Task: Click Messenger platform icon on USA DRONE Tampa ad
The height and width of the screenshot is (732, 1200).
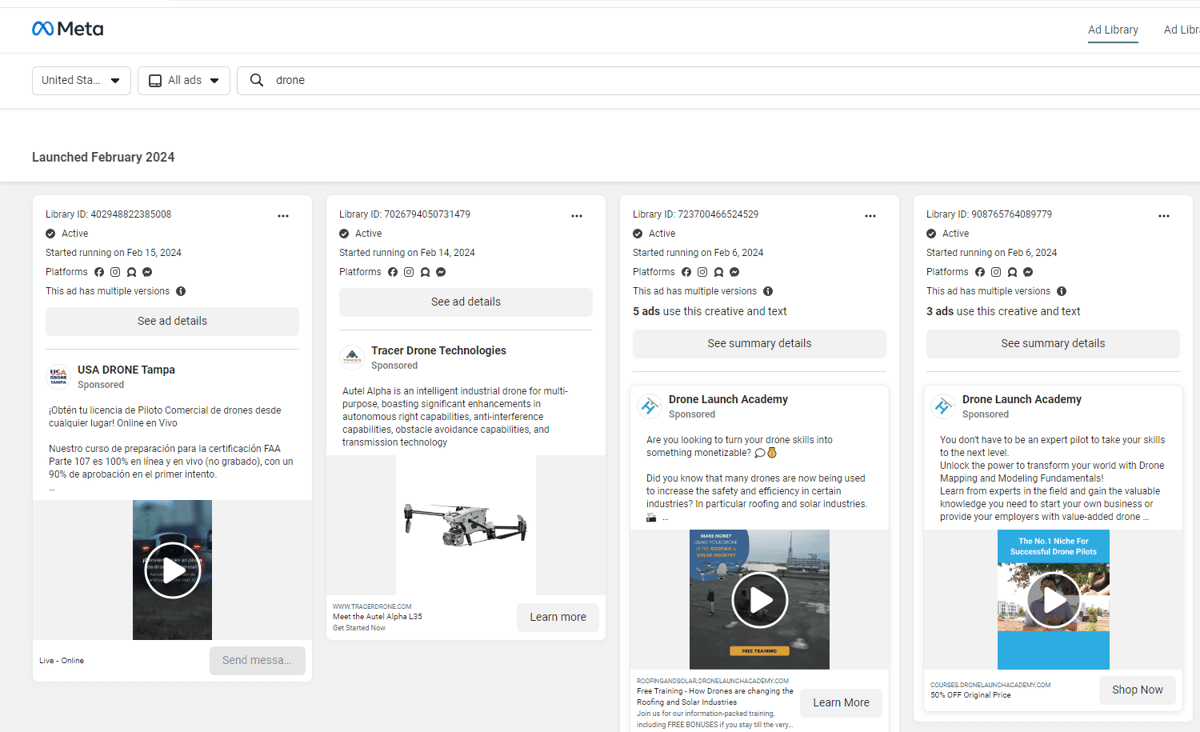Action: pos(147,272)
